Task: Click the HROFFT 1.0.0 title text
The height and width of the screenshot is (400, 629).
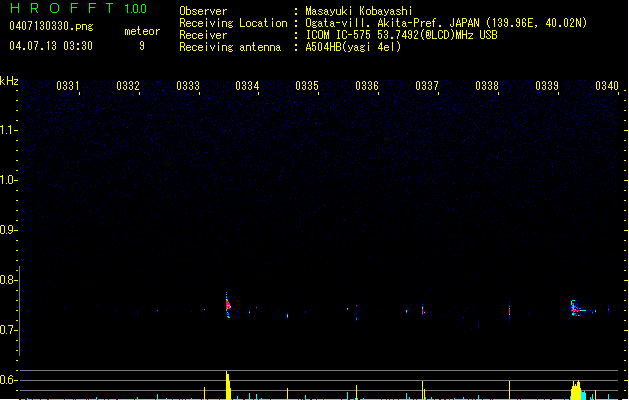Action: click(x=78, y=8)
